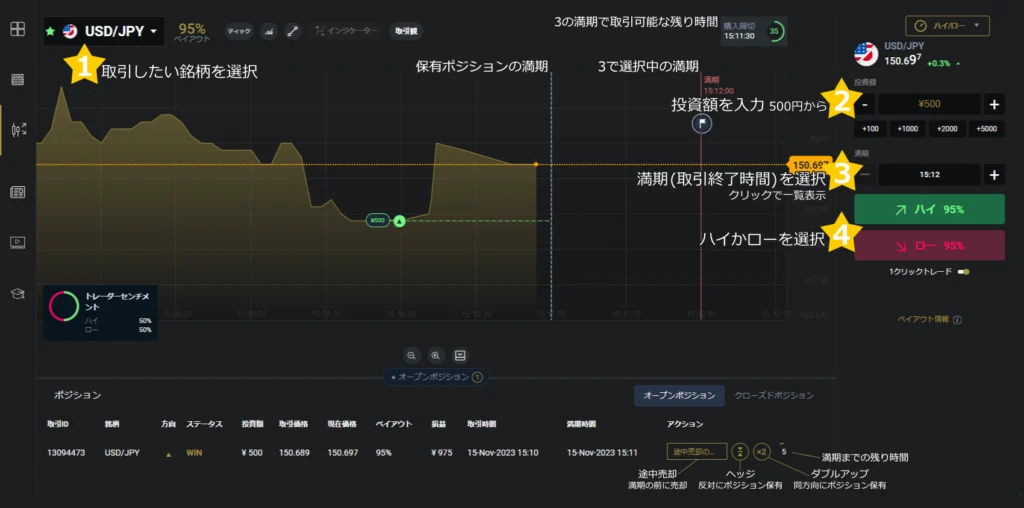The image size is (1024, 508).
Task: Zoom out the chart with magnifier minus
Action: [x=411, y=355]
